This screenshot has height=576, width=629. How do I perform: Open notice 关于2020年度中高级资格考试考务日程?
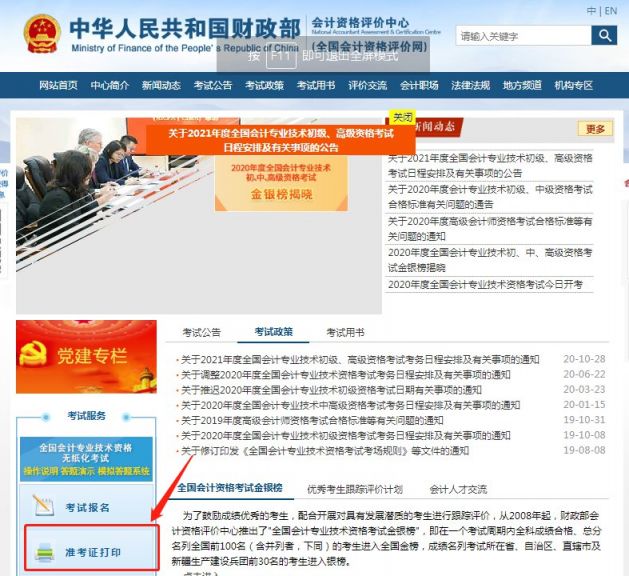[350, 405]
